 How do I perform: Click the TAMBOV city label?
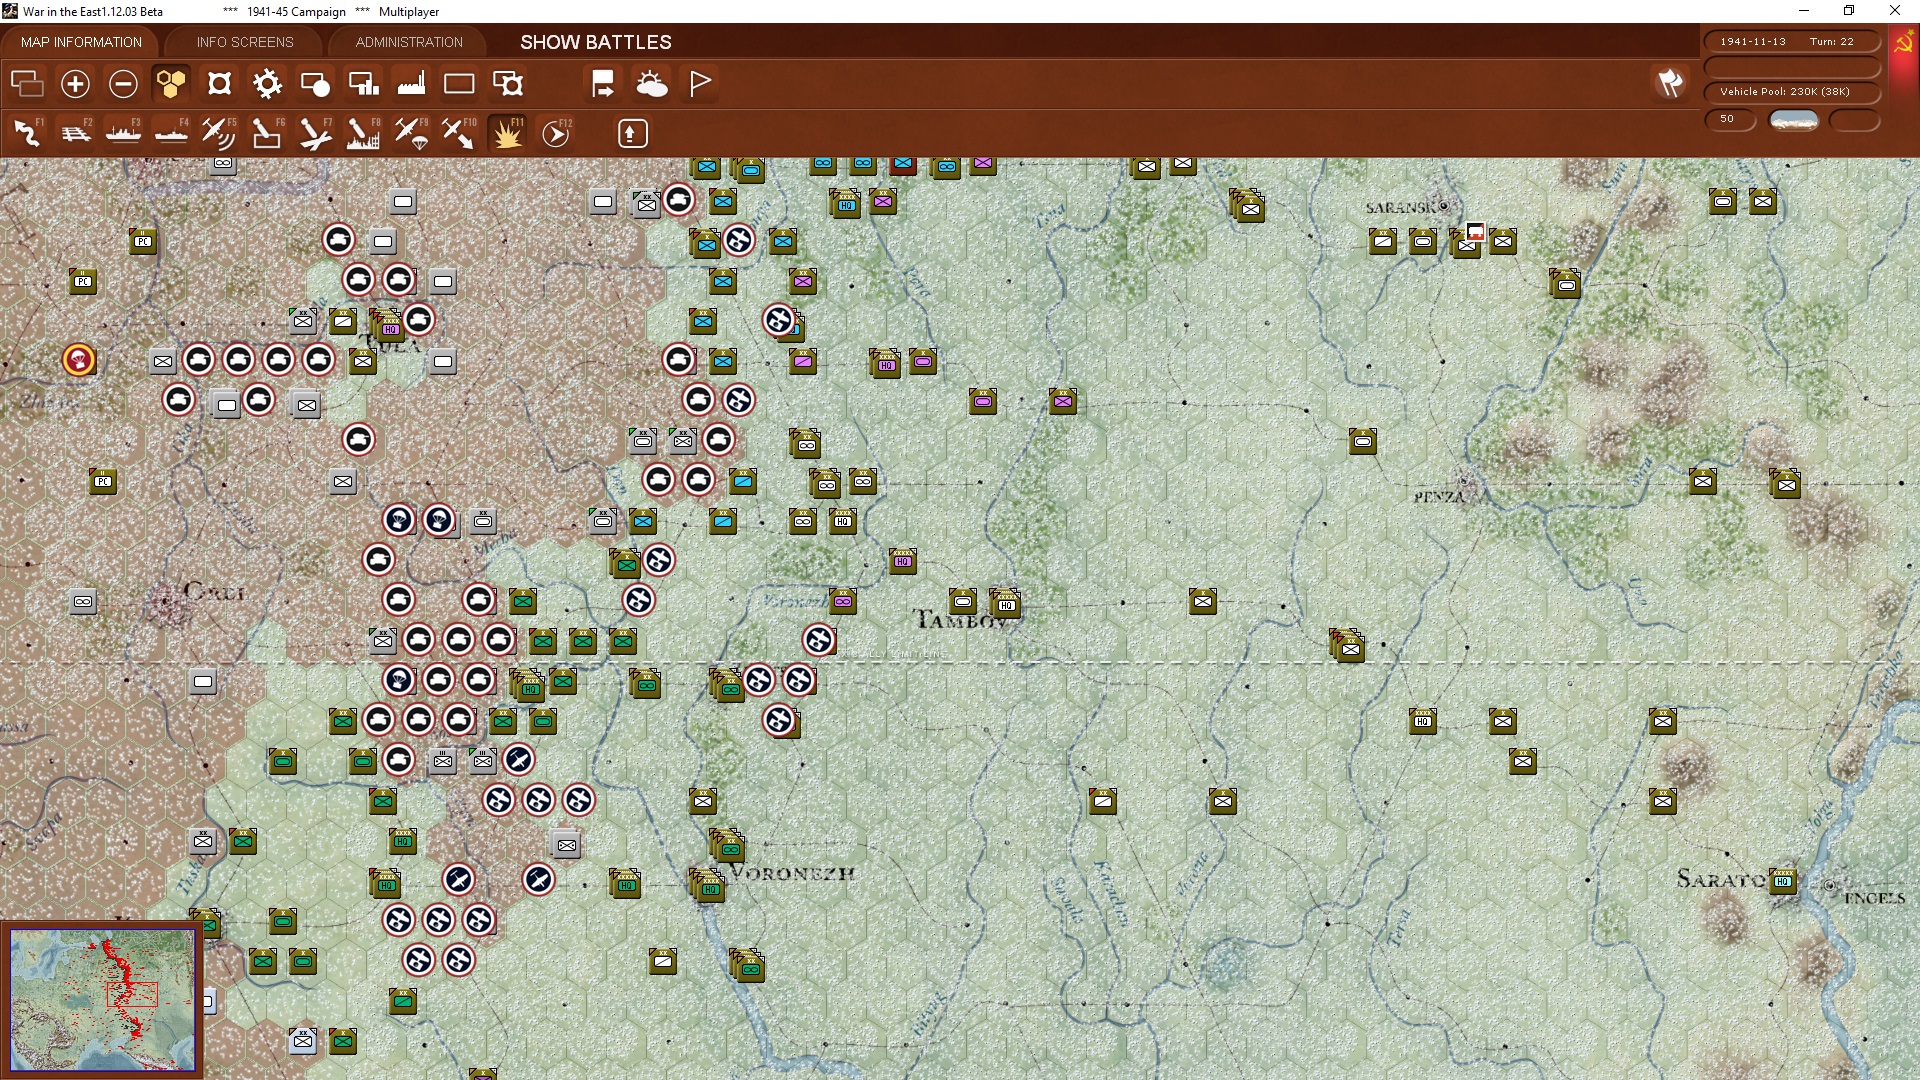coord(961,620)
